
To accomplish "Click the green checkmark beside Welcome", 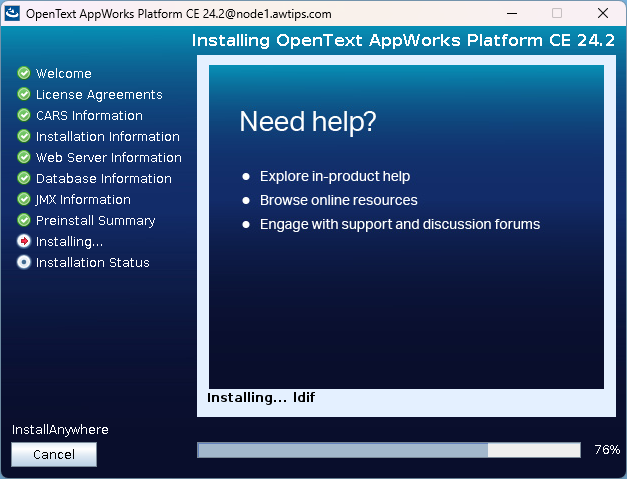I will 24,73.
